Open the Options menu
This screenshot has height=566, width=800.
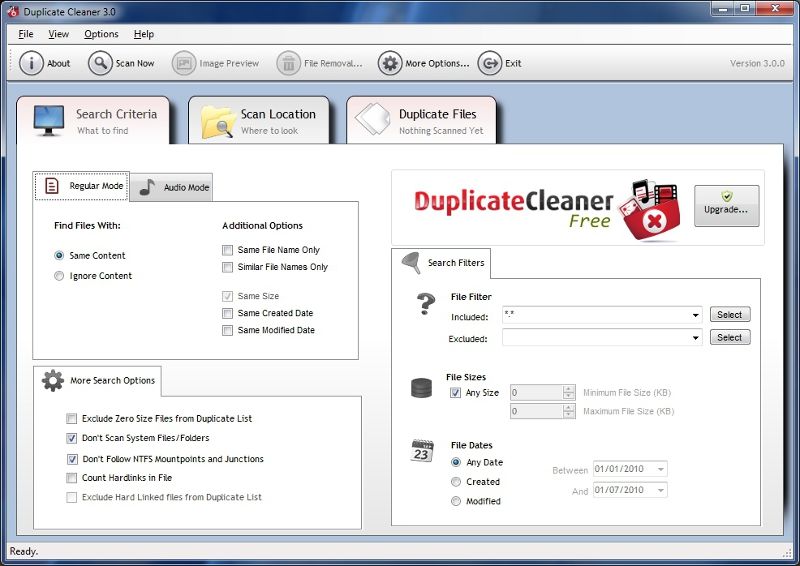[x=101, y=34]
